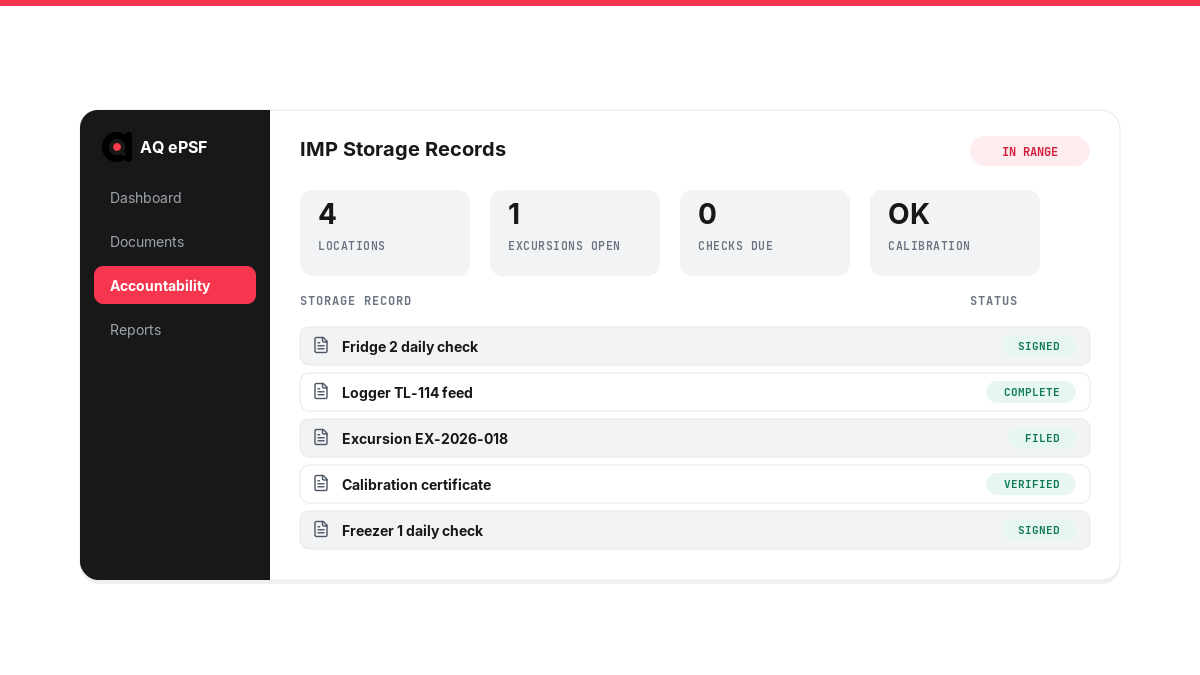Click the document icon beside Calibration certificate

tap(321, 483)
